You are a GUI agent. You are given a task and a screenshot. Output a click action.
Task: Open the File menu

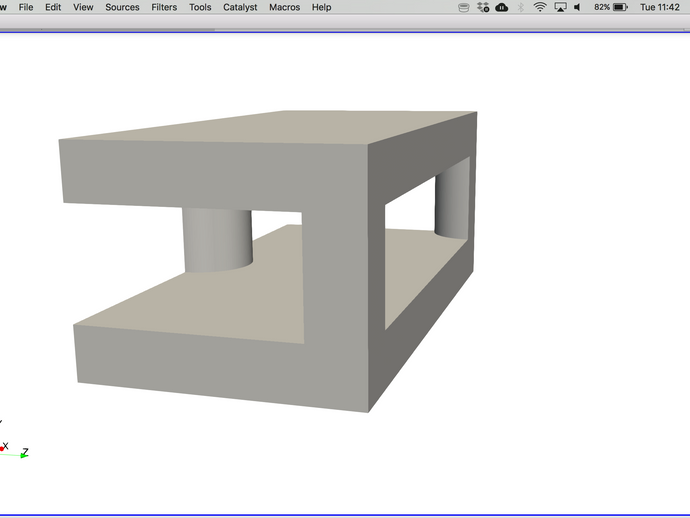(x=26, y=7)
